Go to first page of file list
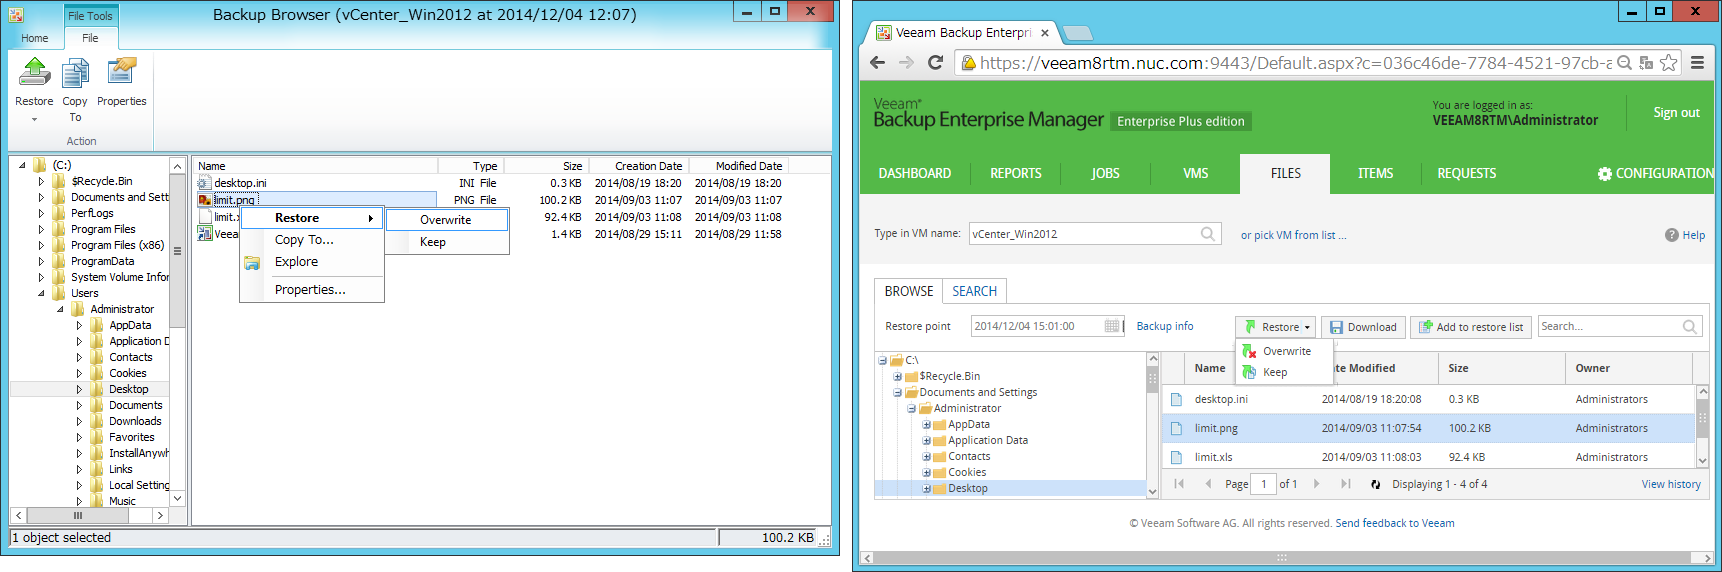Screen dimensions: 1722x572 coord(1179,484)
